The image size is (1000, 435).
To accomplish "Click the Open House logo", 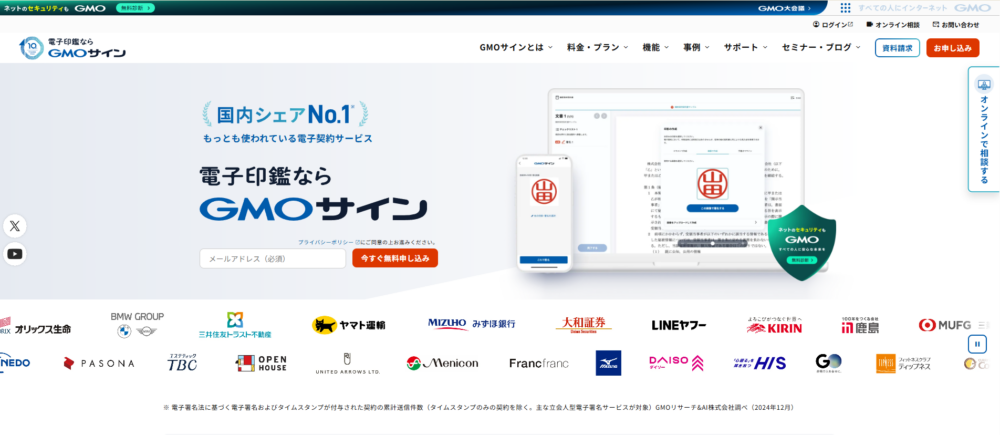I will tap(261, 363).
